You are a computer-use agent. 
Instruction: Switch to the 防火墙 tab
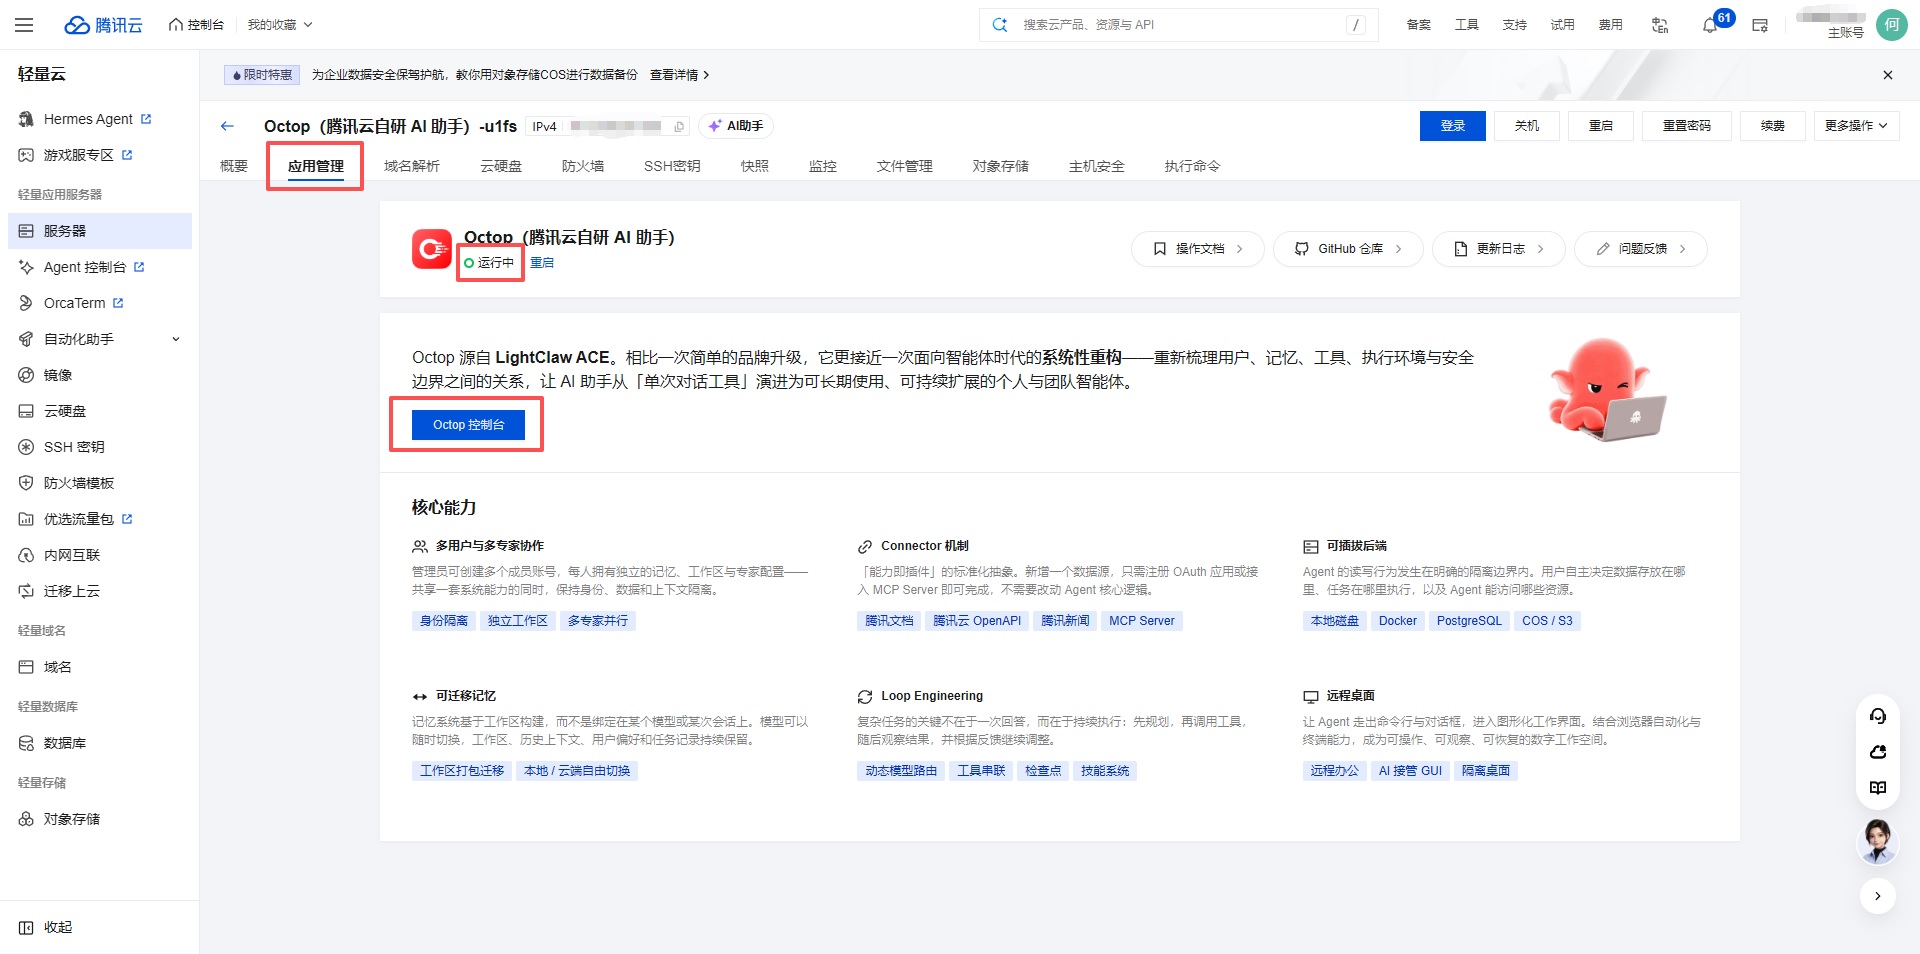point(583,166)
